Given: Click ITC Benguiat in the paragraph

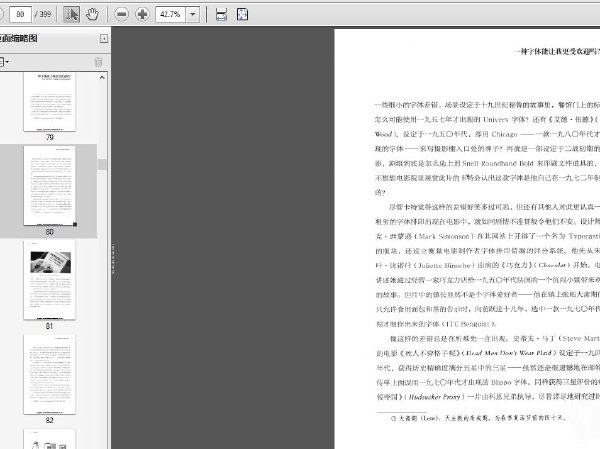Looking at the screenshot, I should [x=468, y=324].
